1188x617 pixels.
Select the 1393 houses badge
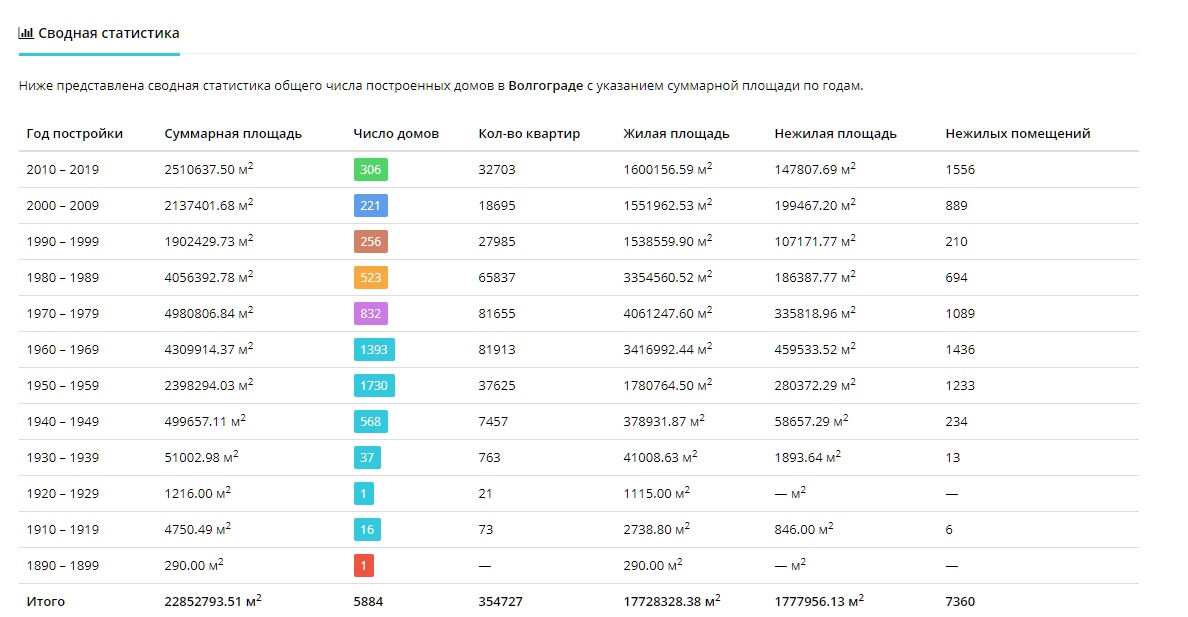374,350
